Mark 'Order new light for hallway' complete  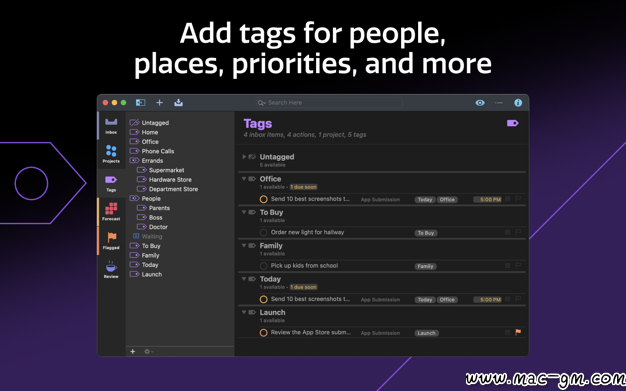tap(263, 232)
